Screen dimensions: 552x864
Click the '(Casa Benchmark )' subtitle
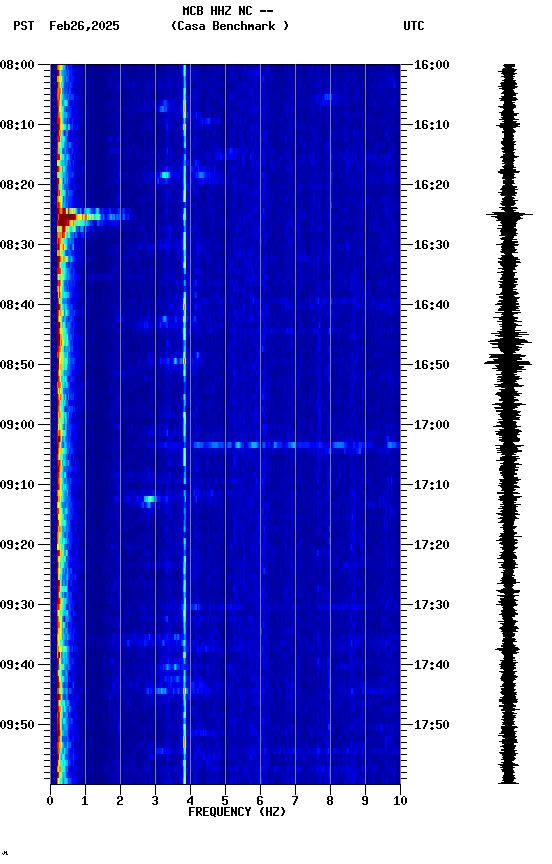(x=230, y=26)
